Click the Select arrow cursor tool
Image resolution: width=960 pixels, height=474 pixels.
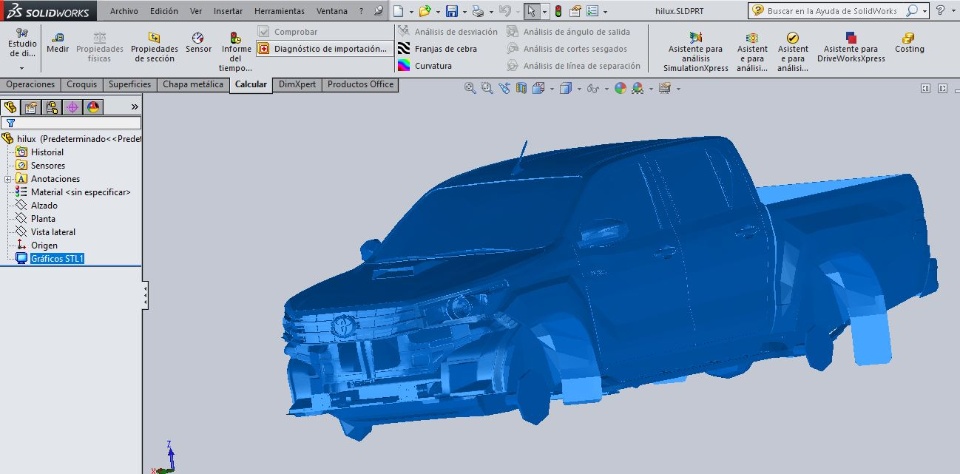click(531, 11)
